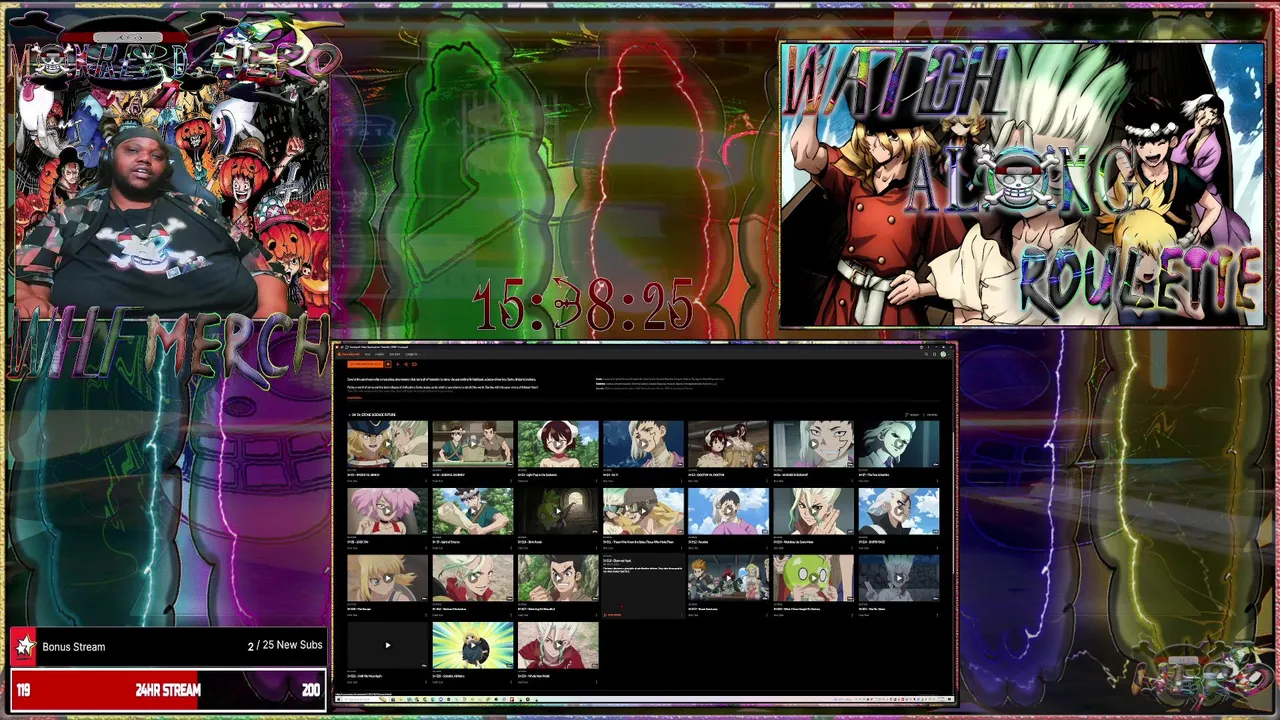The image size is (1280, 720).
Task: Open the Simulcast menu item
Action: tap(395, 354)
